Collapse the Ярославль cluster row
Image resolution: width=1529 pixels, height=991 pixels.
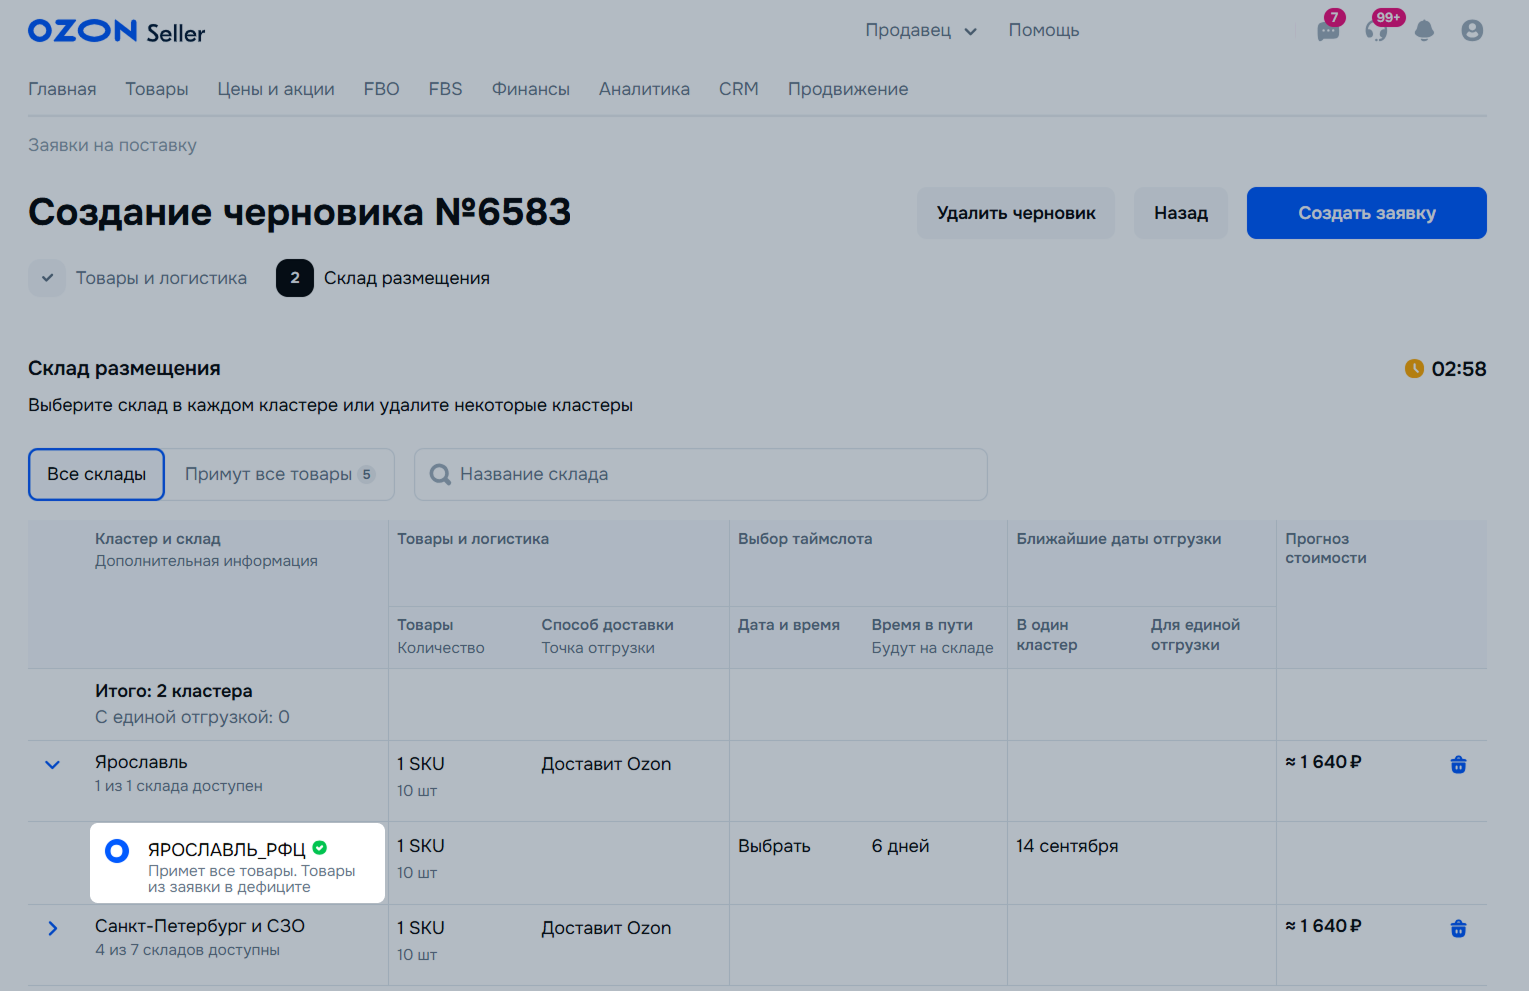click(53, 765)
